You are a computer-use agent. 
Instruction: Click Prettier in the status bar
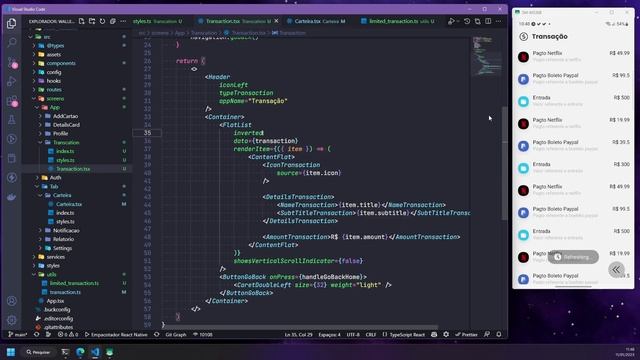point(466,334)
